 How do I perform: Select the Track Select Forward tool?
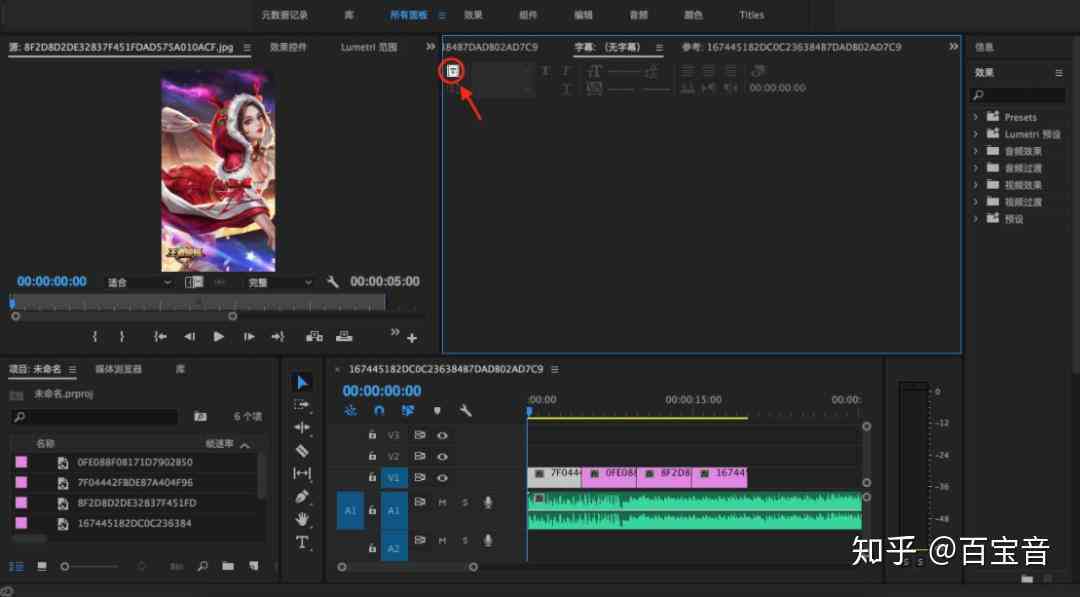pyautogui.click(x=302, y=405)
